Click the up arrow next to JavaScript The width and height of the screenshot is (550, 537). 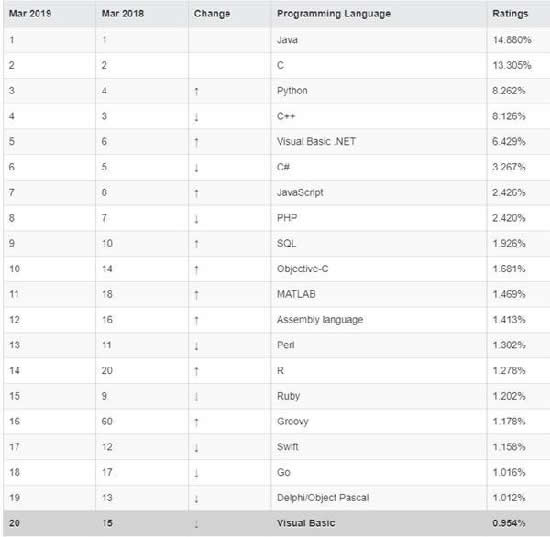pyautogui.click(x=196, y=193)
